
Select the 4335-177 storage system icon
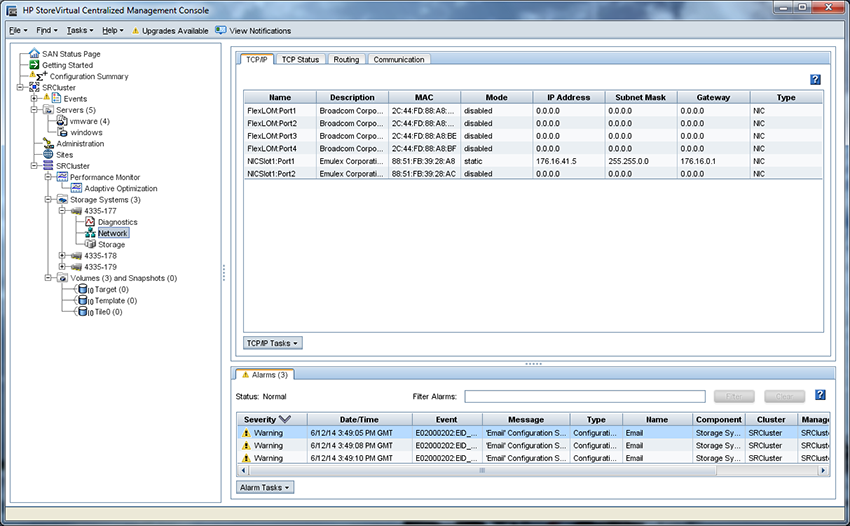pyautogui.click(x=76, y=211)
